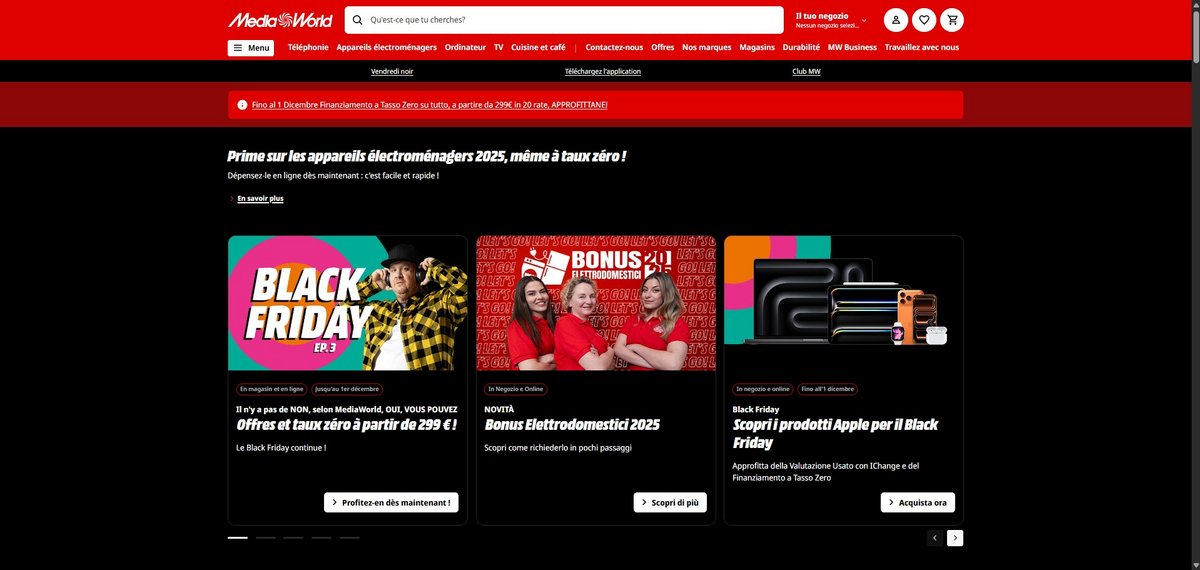This screenshot has width=1200, height=570.
Task: Select the fourth carousel page indicator
Action: tap(321, 537)
